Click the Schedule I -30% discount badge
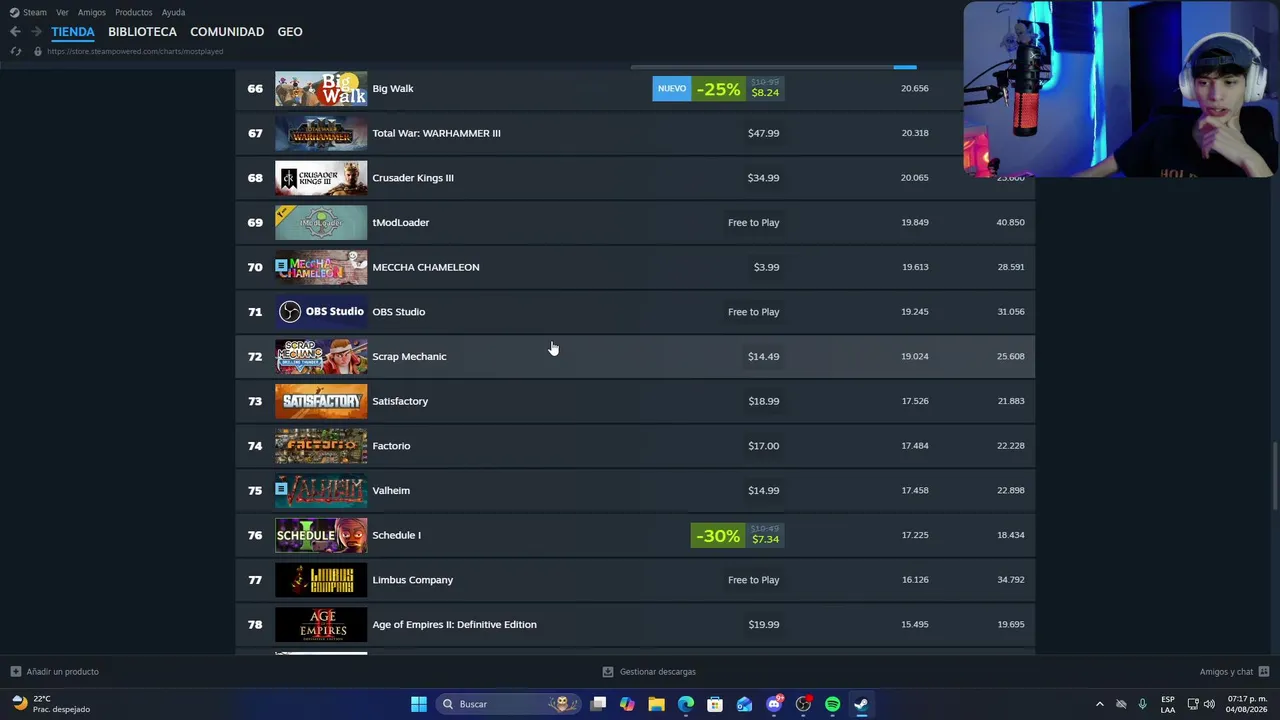 pyautogui.click(x=717, y=536)
